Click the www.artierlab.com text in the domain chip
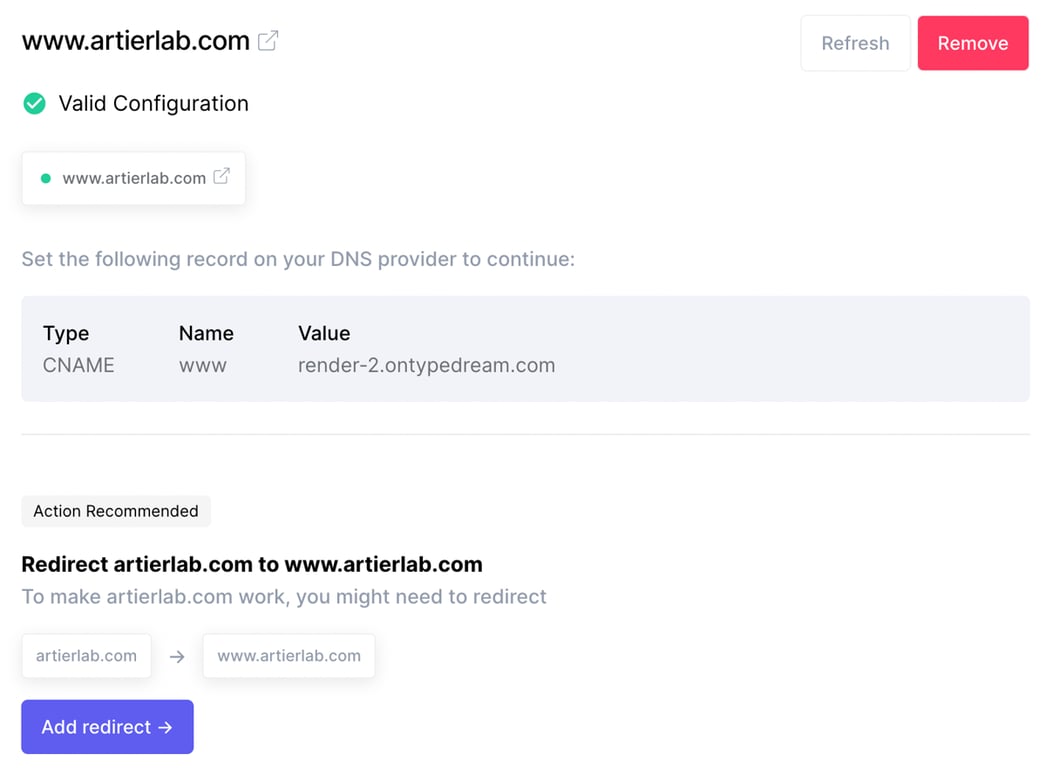The image size is (1046, 768). pyautogui.click(x=134, y=179)
